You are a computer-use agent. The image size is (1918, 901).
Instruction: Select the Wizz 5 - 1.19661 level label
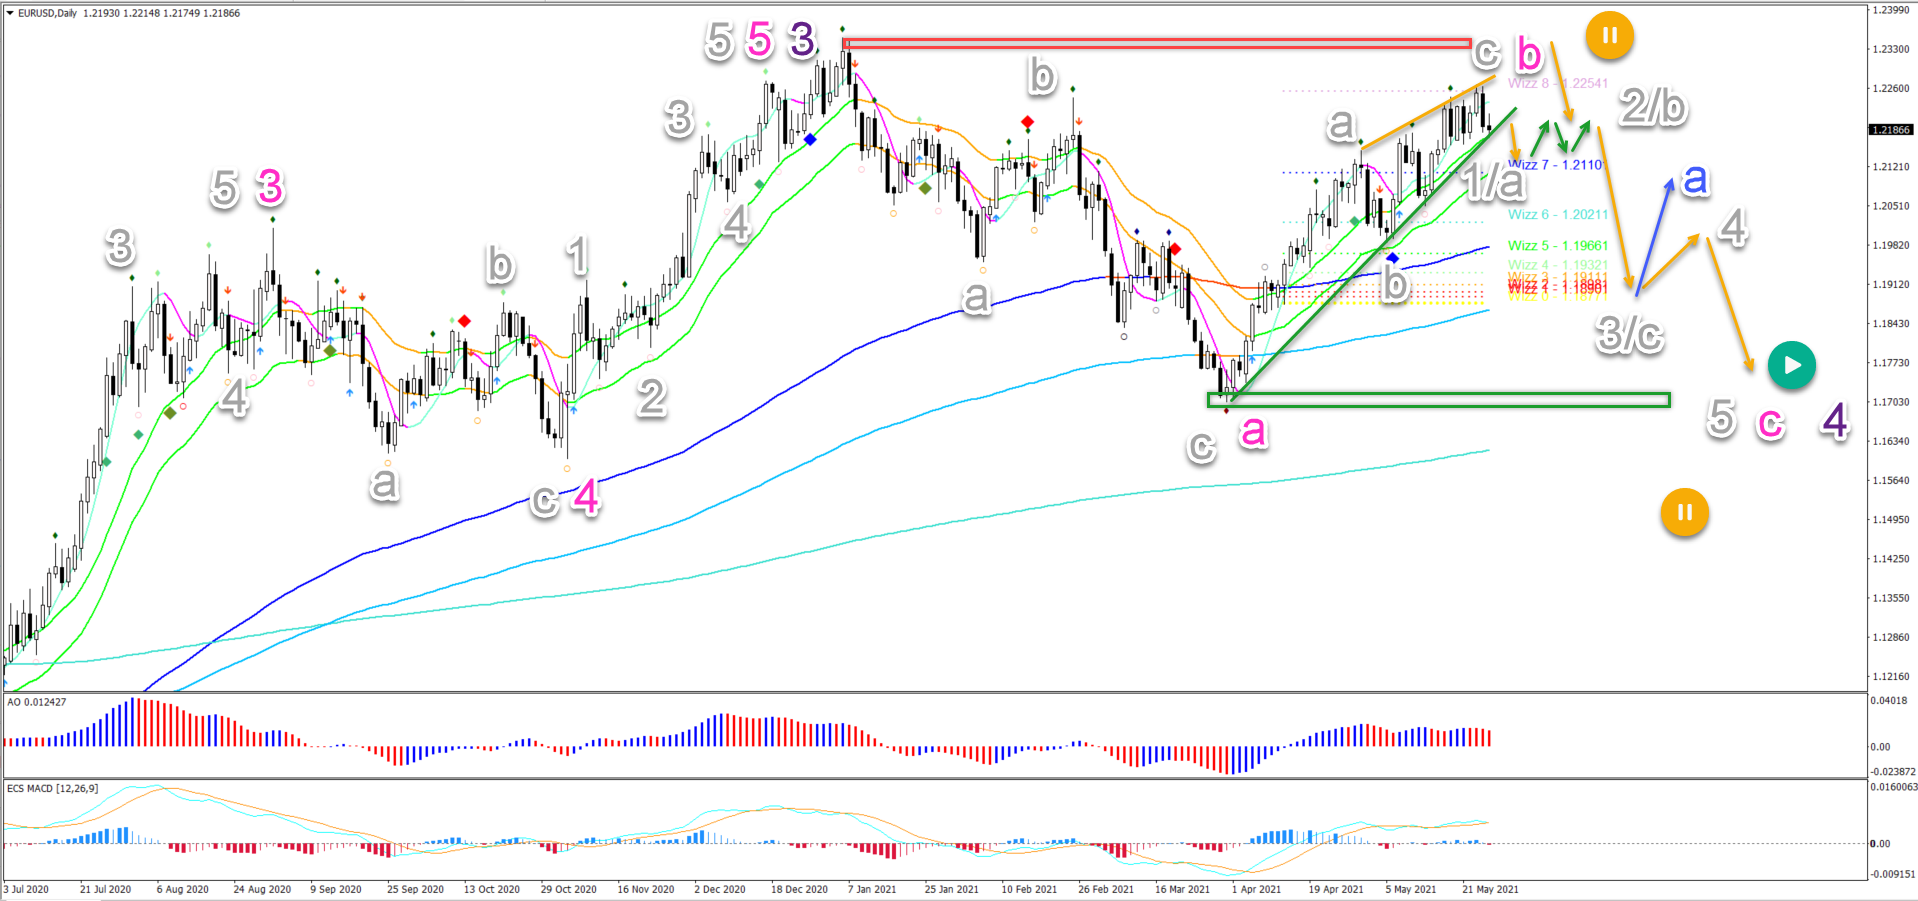(x=1558, y=245)
